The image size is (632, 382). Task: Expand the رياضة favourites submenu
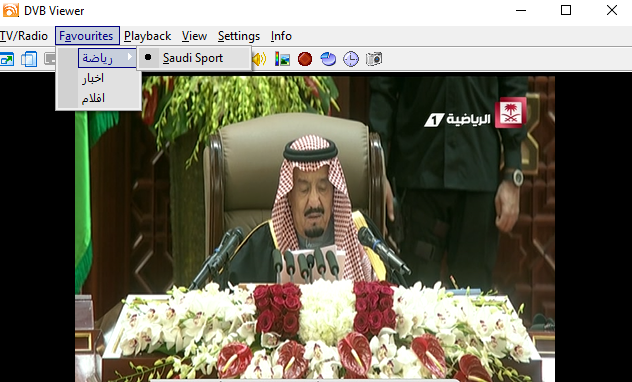[x=108, y=58]
